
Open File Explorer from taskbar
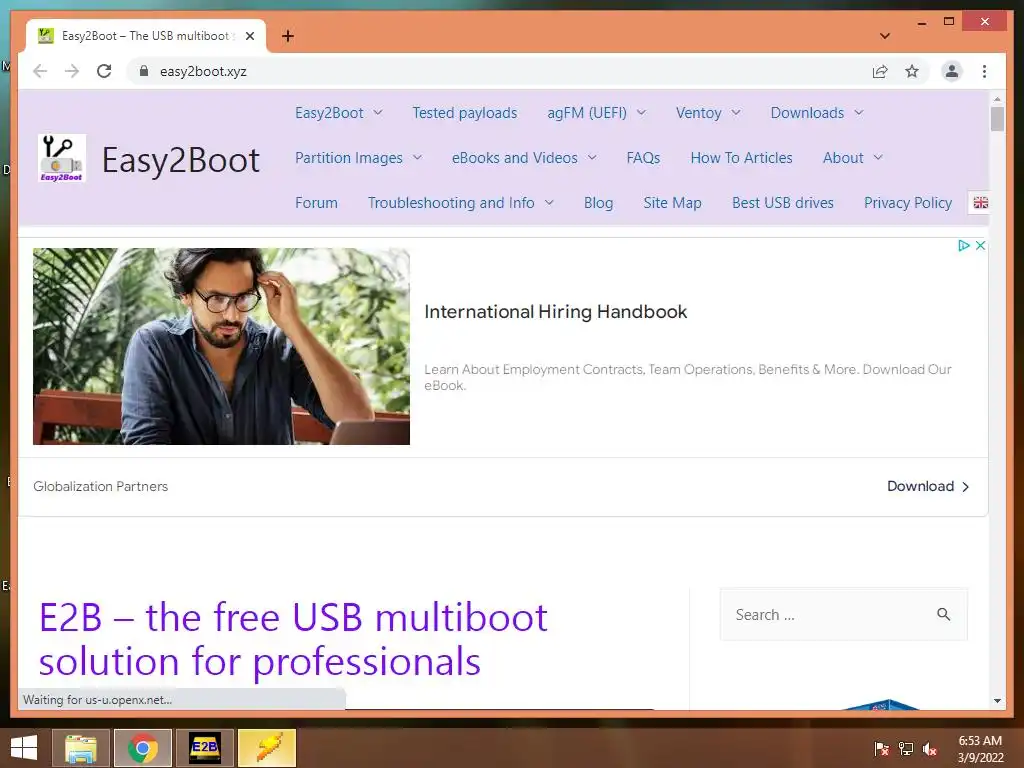click(81, 748)
